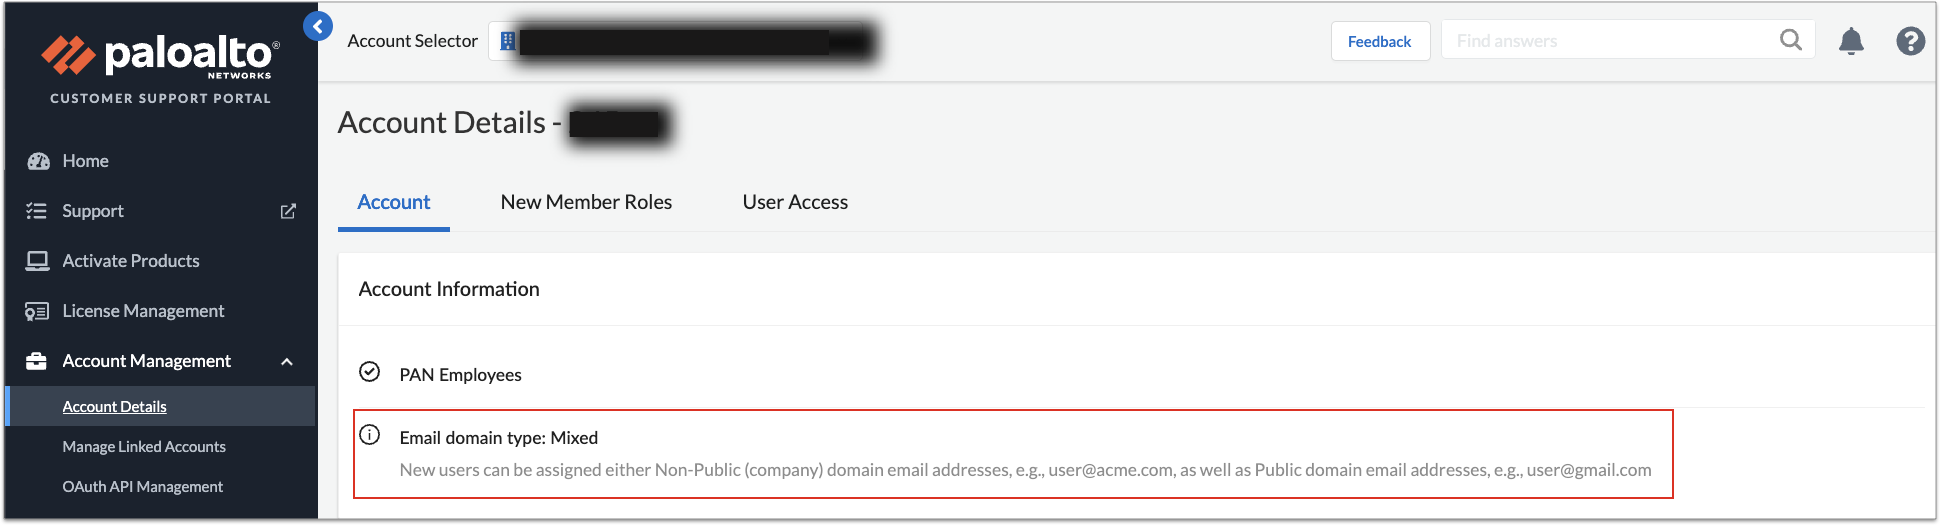Screen dimensions: 1940x525
Task: Click the building icon in Account Selector
Action: 508,41
